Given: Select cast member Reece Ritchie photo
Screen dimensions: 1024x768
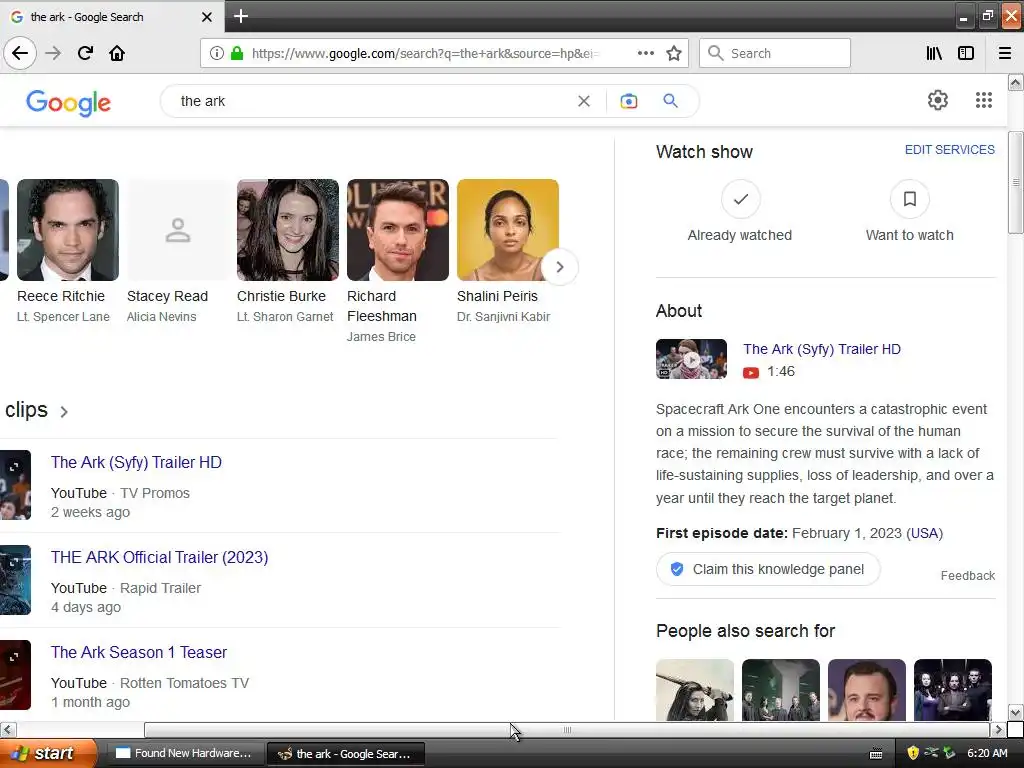Looking at the screenshot, I should coord(68,230).
